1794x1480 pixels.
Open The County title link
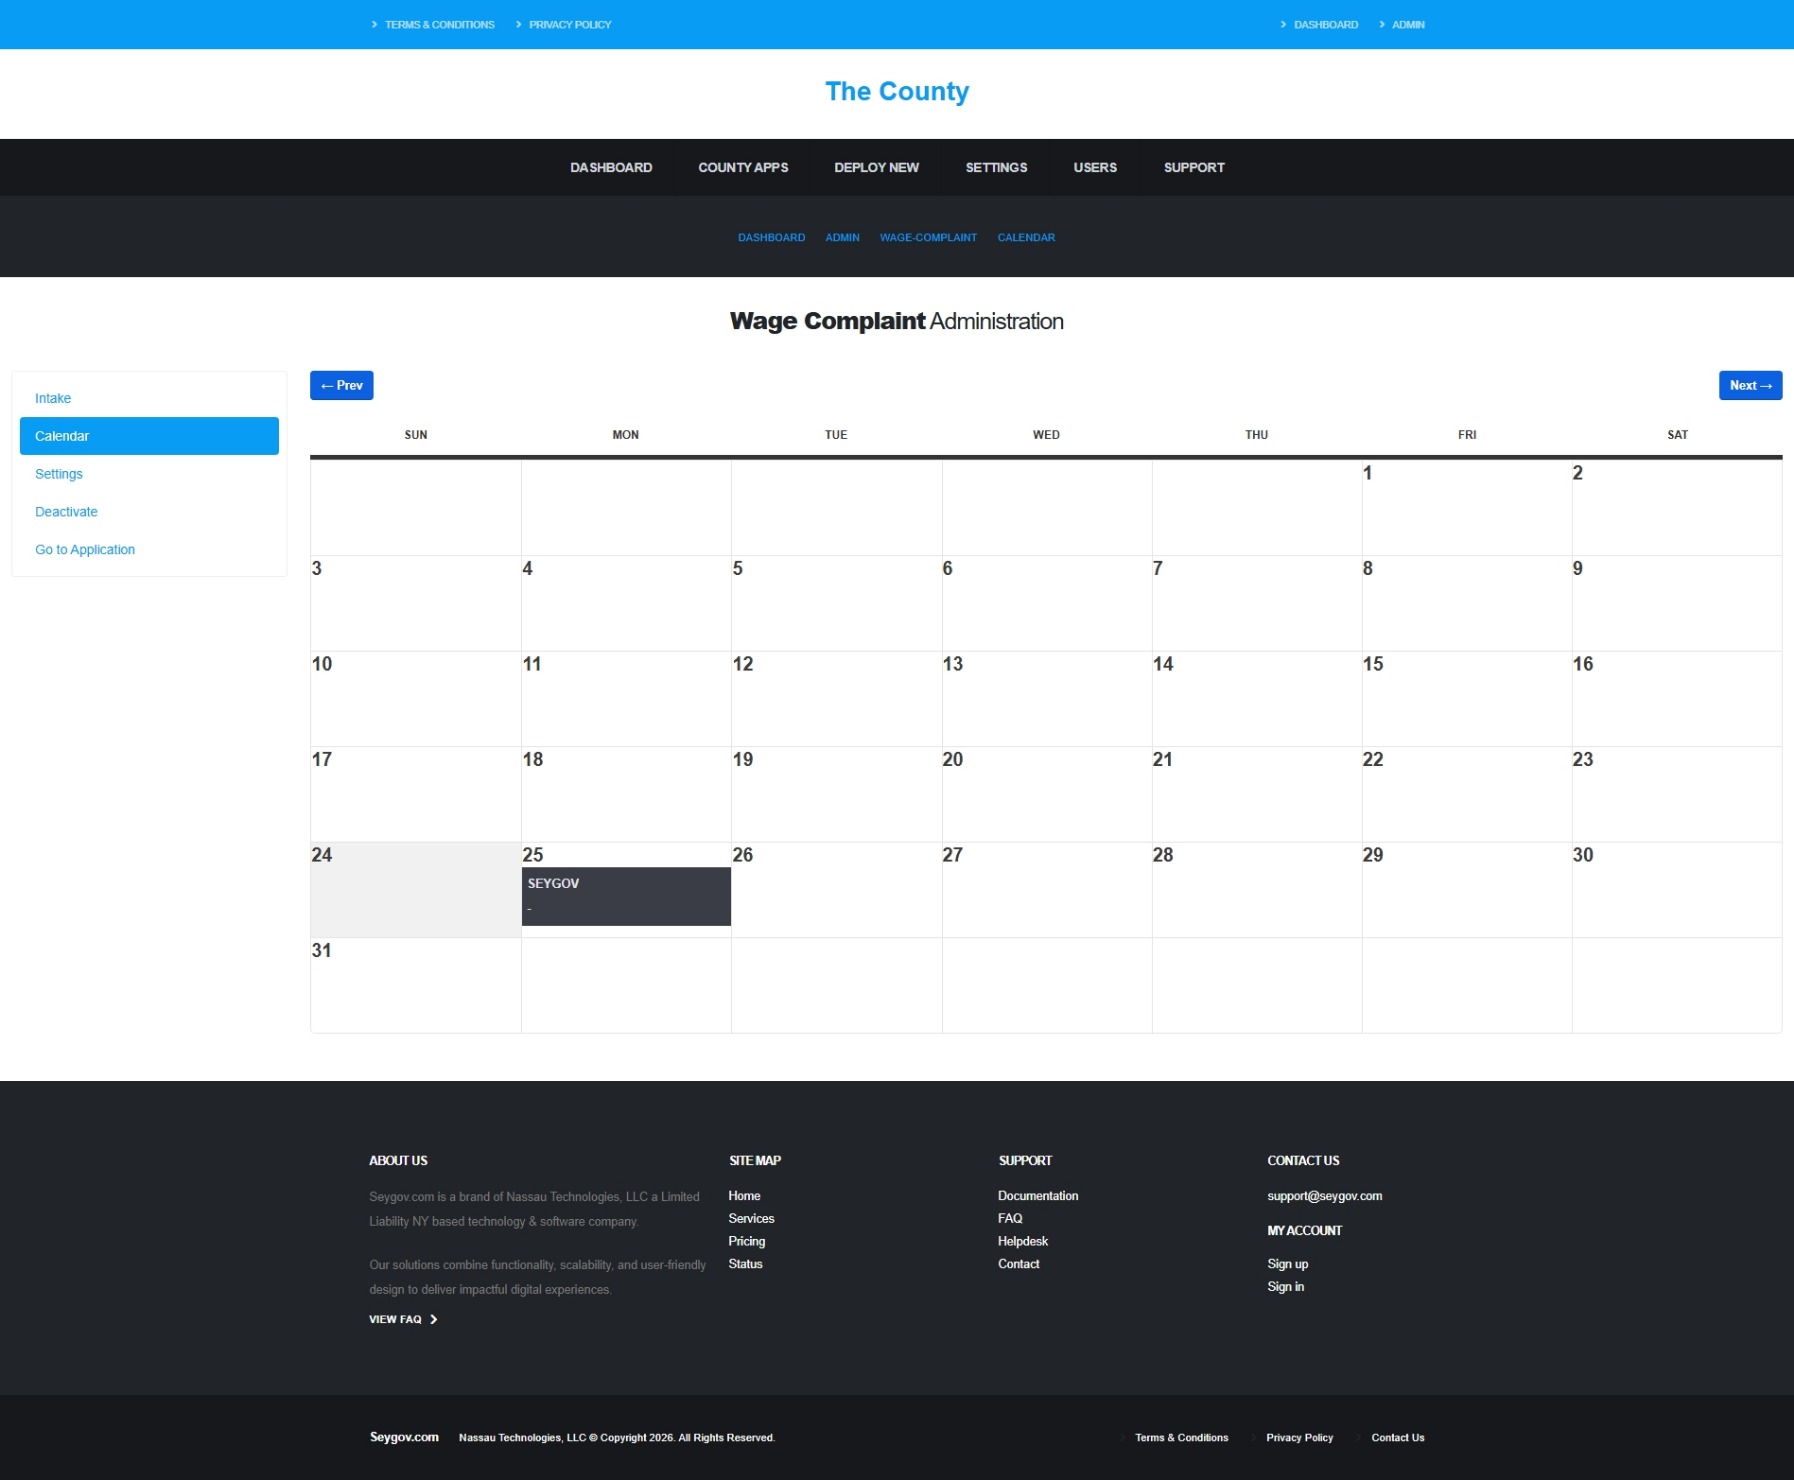click(897, 91)
